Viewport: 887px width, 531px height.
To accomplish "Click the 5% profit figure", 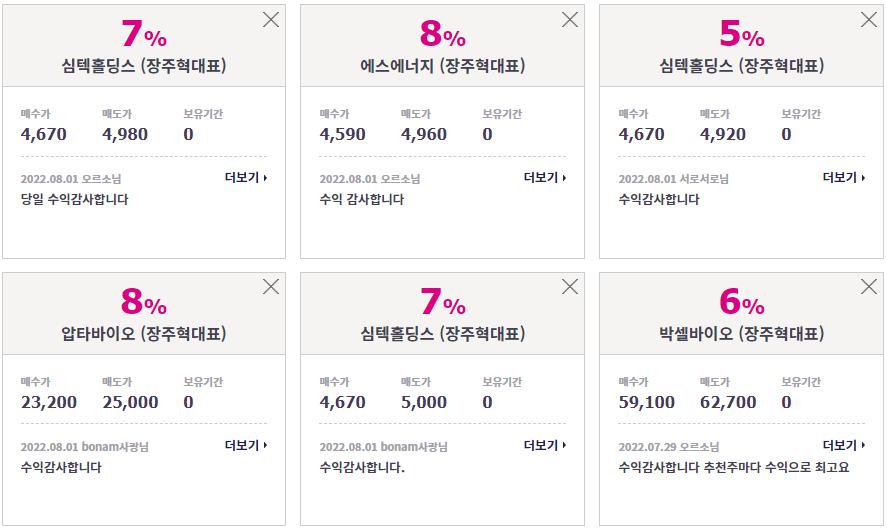I will (x=741, y=33).
